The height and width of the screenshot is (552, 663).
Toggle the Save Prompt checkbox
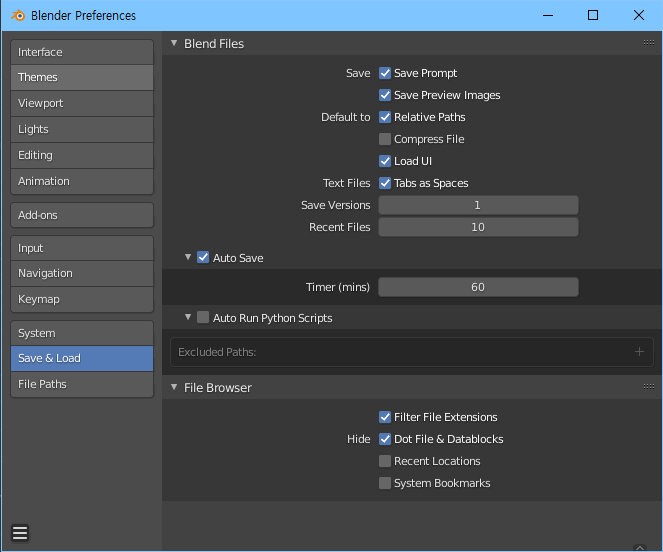(x=385, y=73)
